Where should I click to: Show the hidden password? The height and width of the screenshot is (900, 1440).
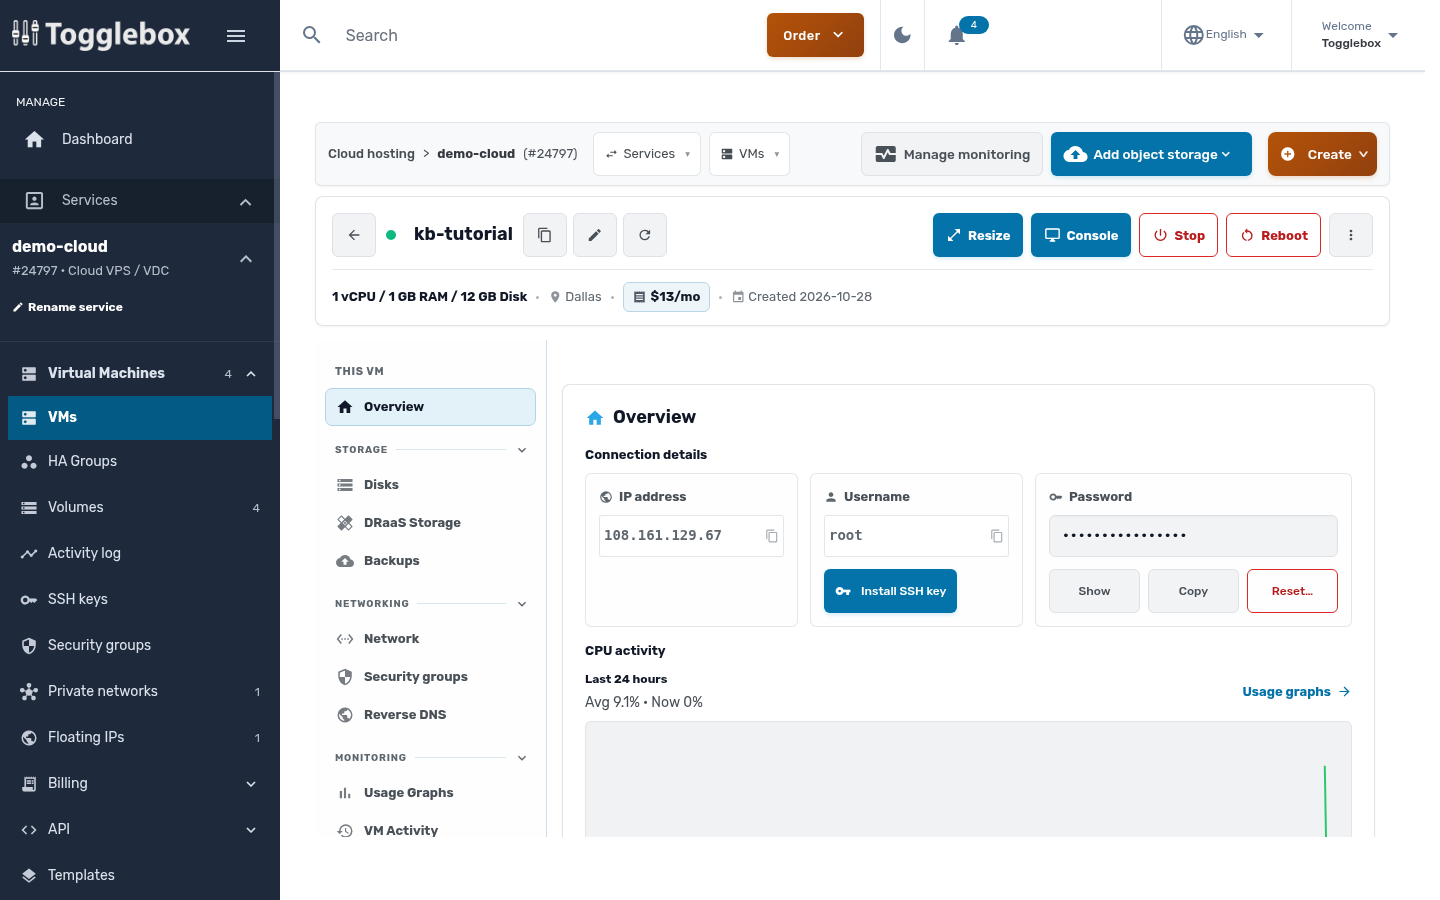1094,591
